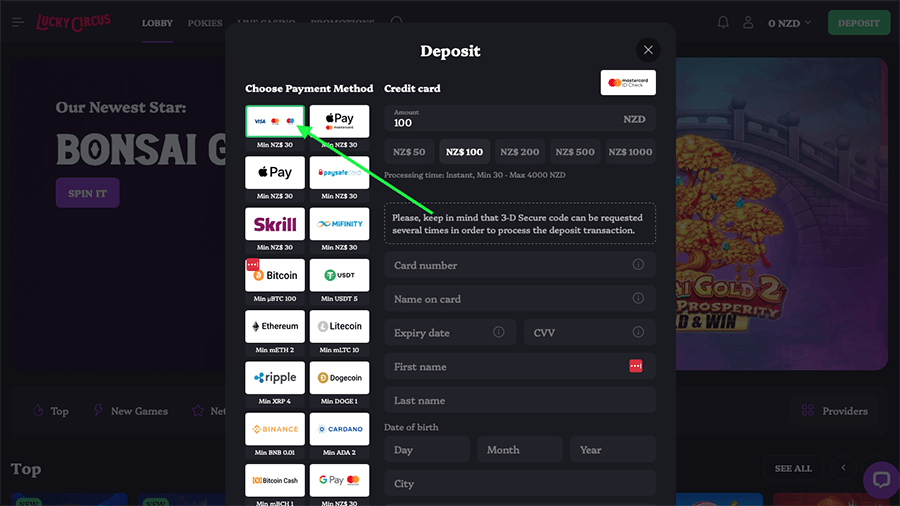Choose the plain Apple Pay payment tile

point(275,172)
